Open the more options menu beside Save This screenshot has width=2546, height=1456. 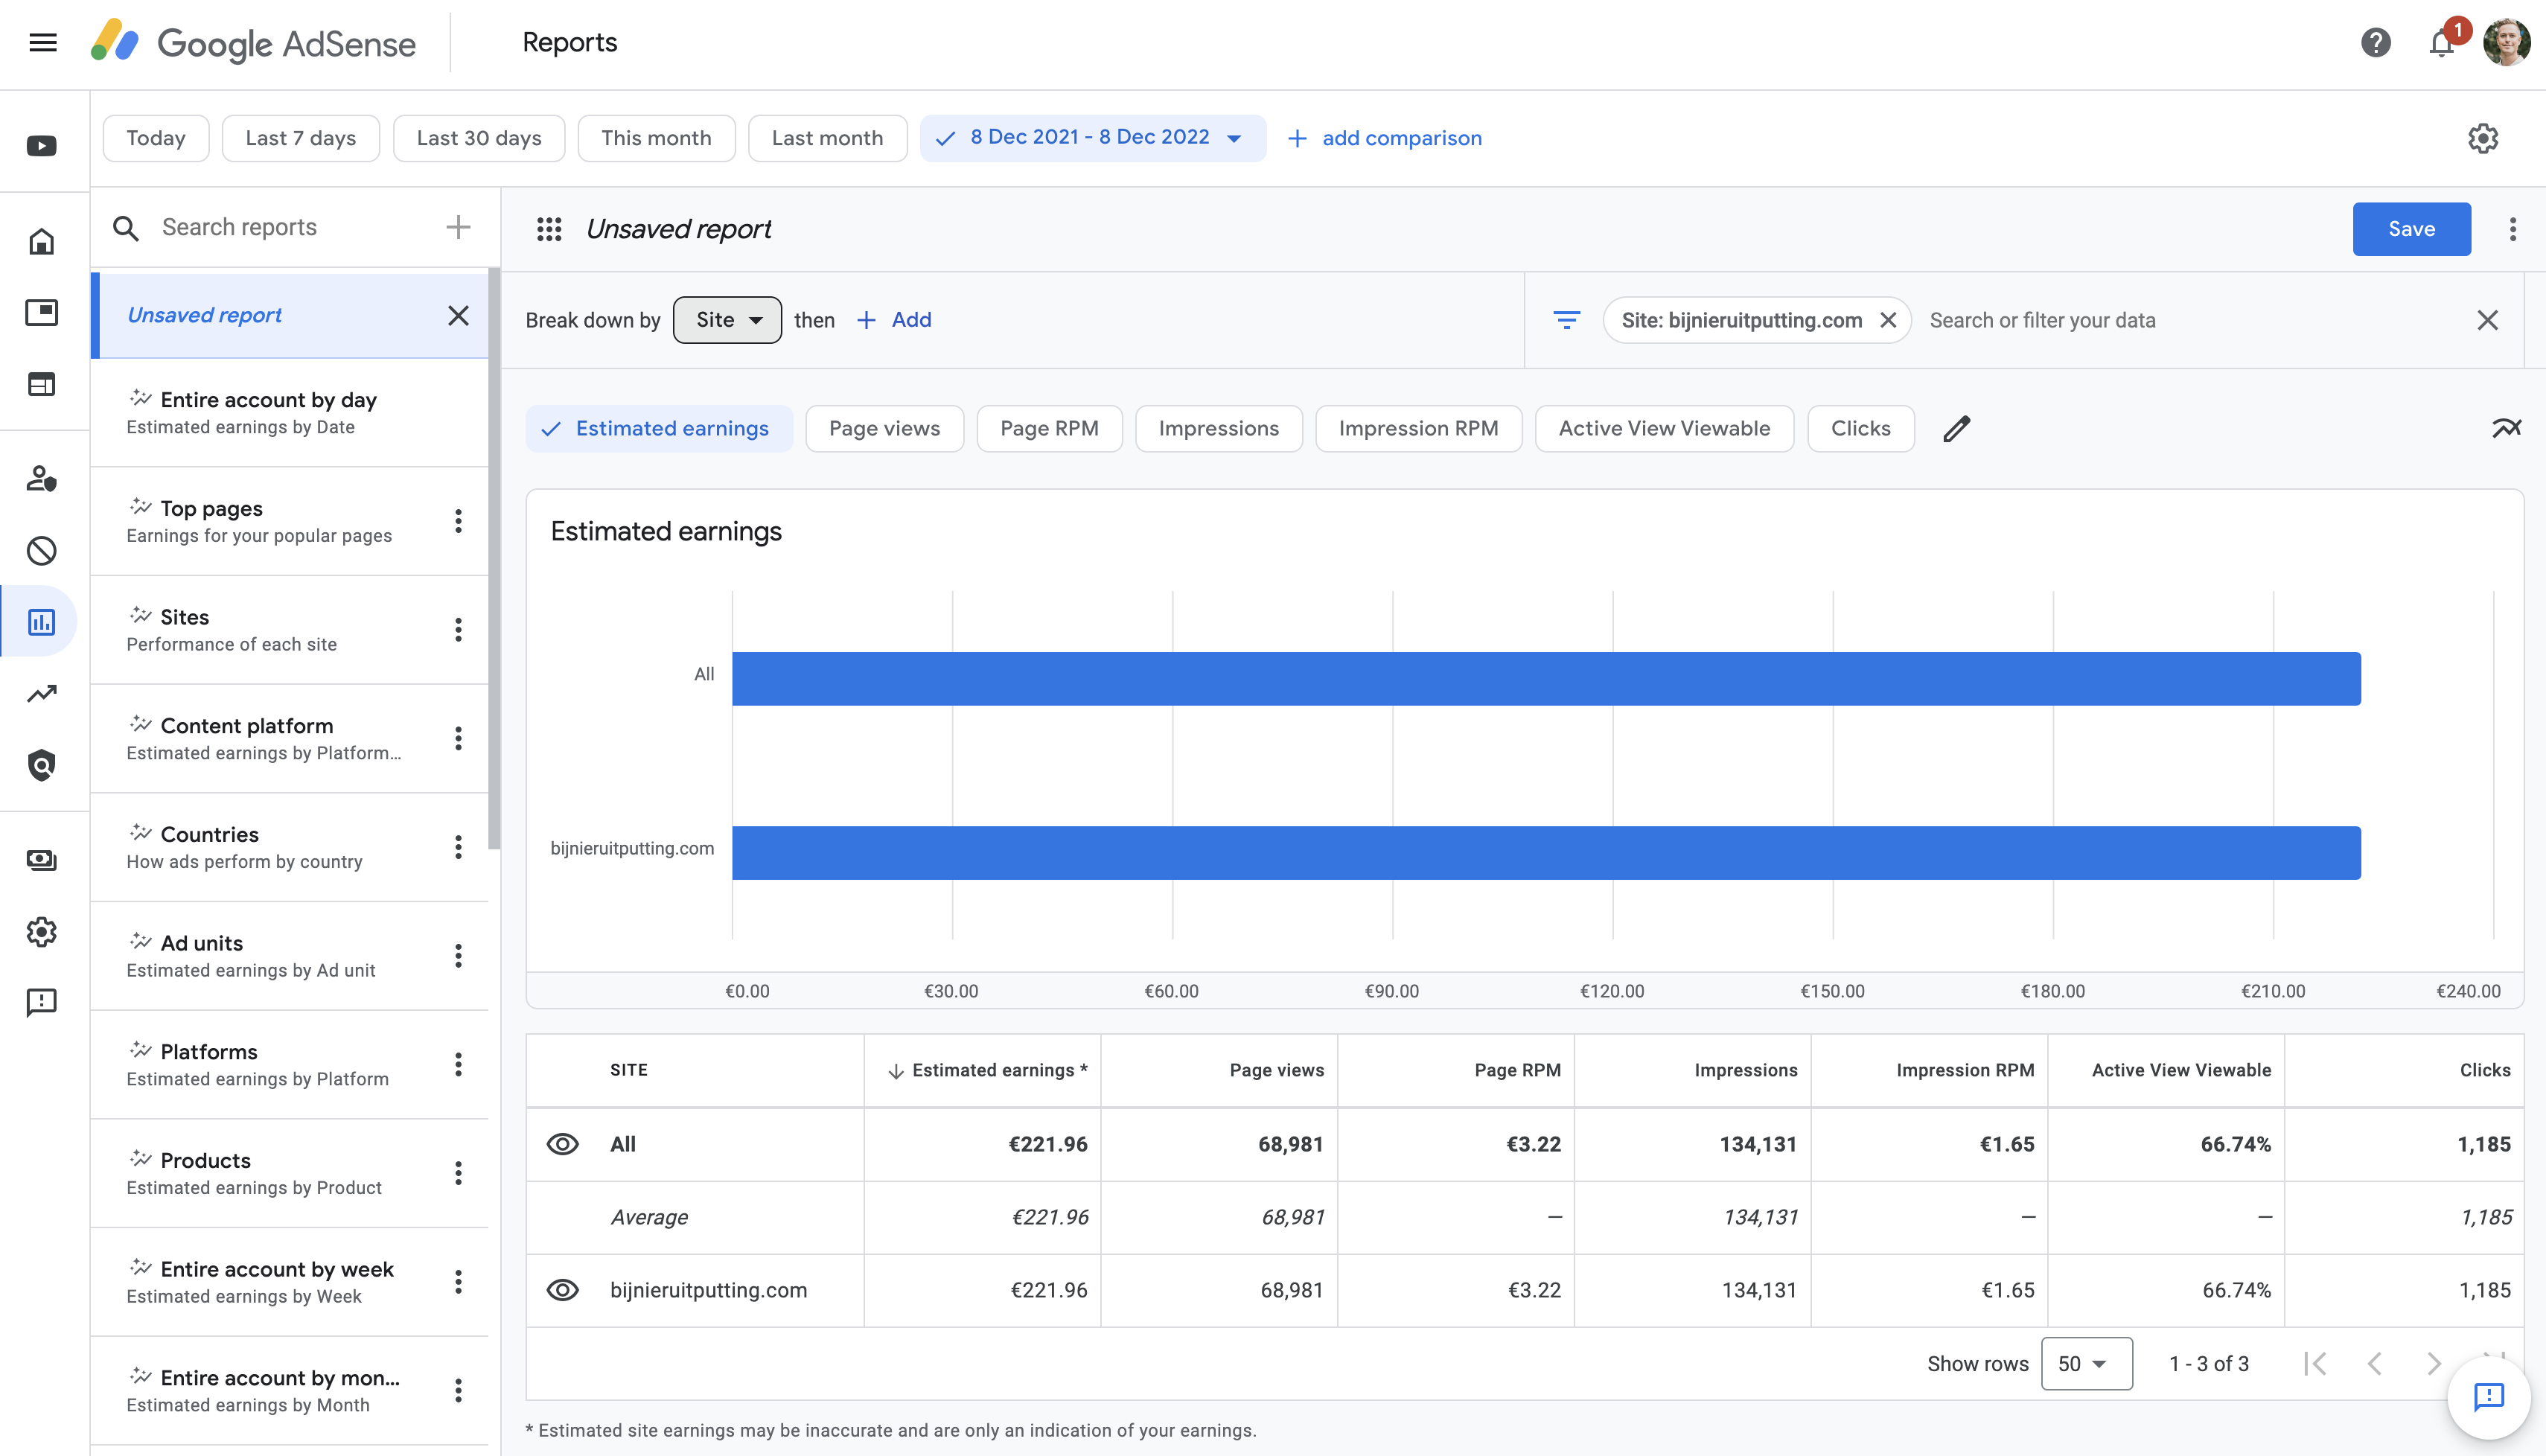[x=2513, y=229]
